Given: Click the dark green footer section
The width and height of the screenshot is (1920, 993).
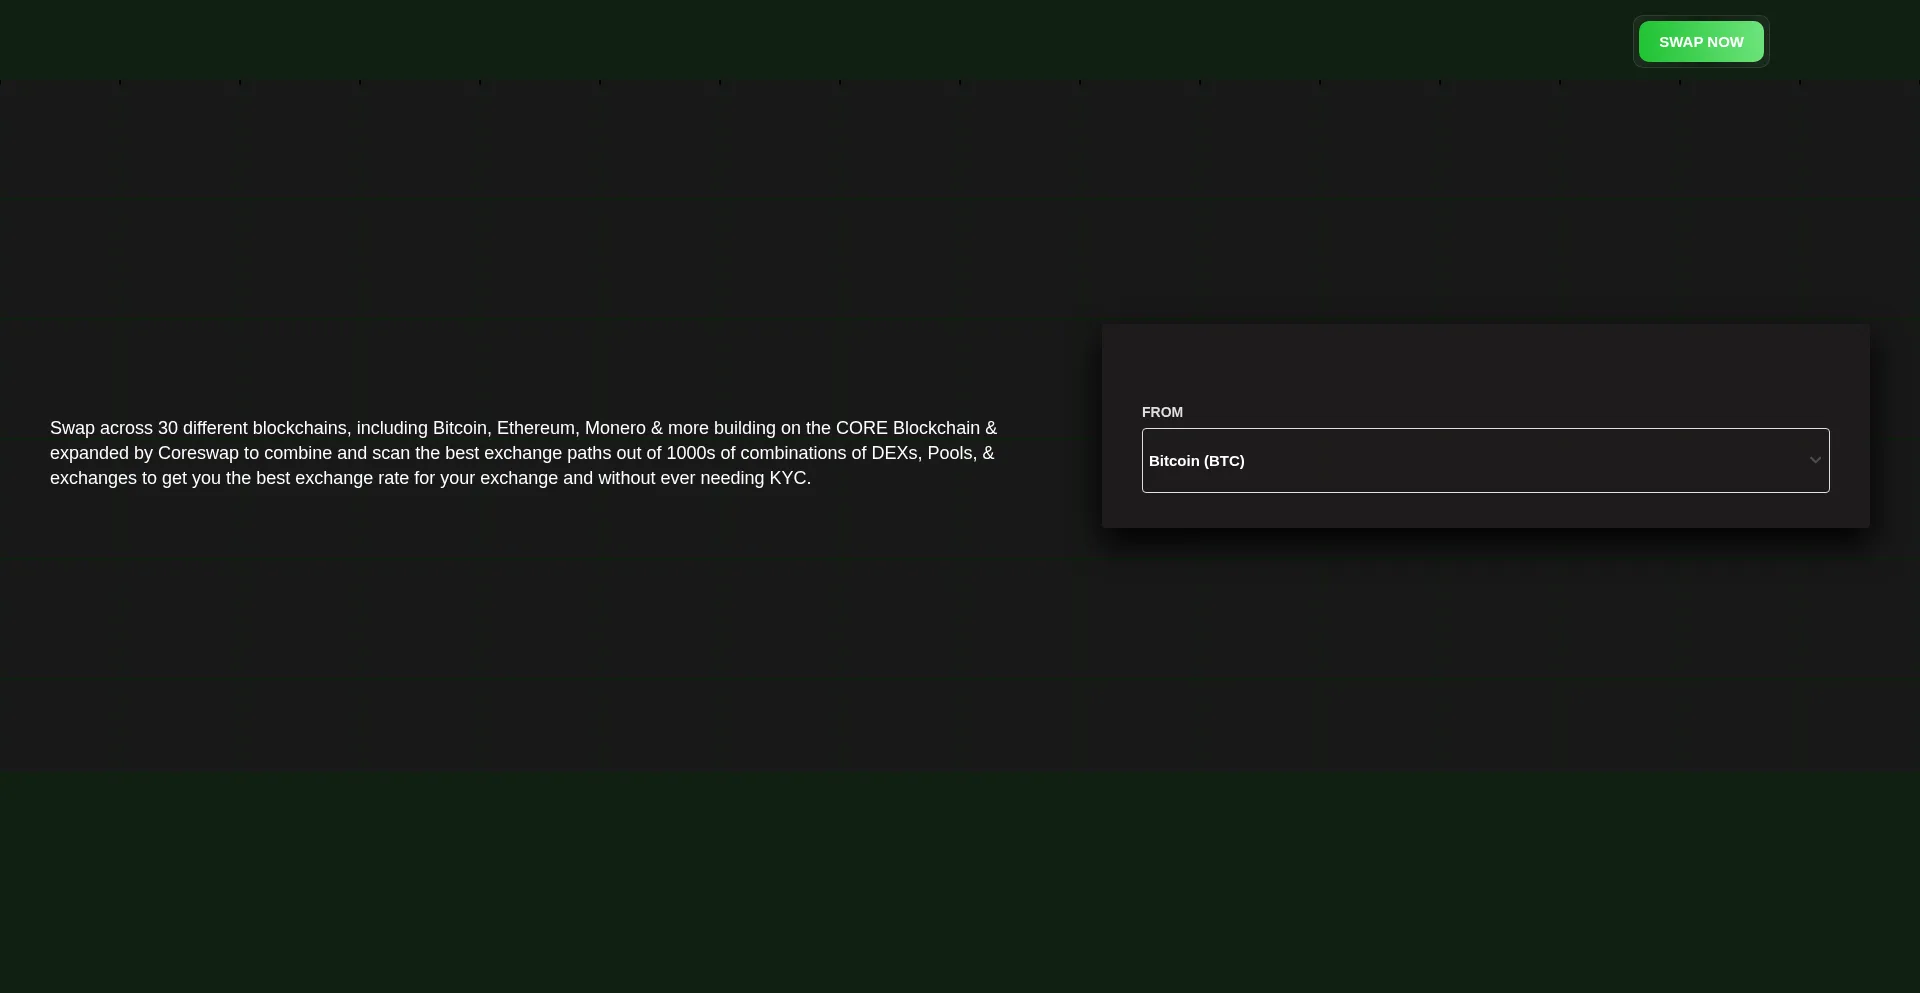Looking at the screenshot, I should 960,882.
